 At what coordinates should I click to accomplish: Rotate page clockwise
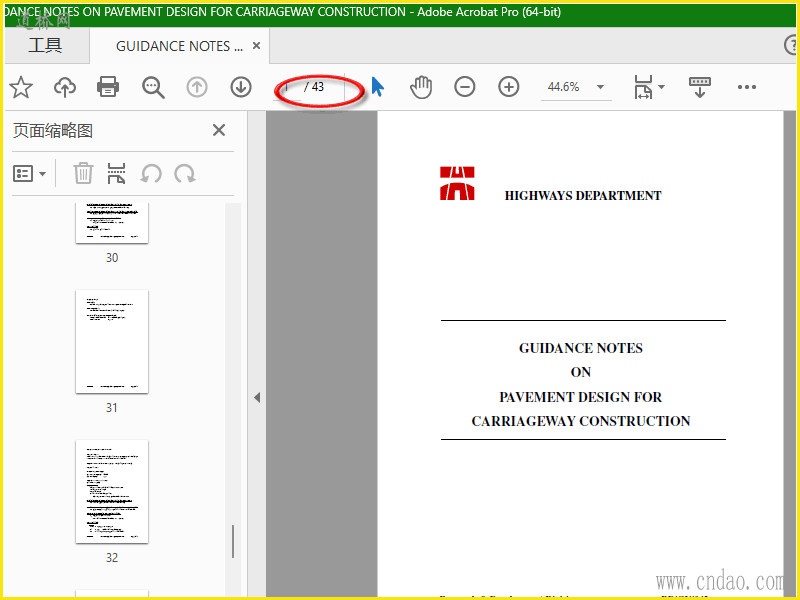tap(185, 174)
